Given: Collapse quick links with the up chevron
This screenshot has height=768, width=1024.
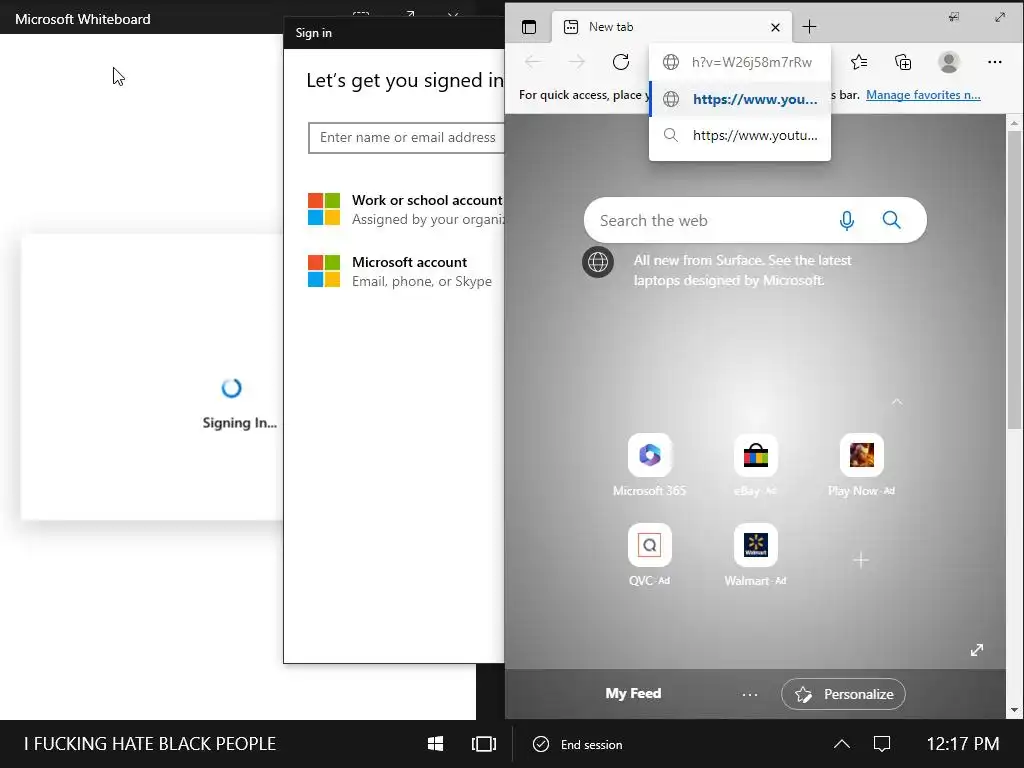Looking at the screenshot, I should (x=897, y=402).
